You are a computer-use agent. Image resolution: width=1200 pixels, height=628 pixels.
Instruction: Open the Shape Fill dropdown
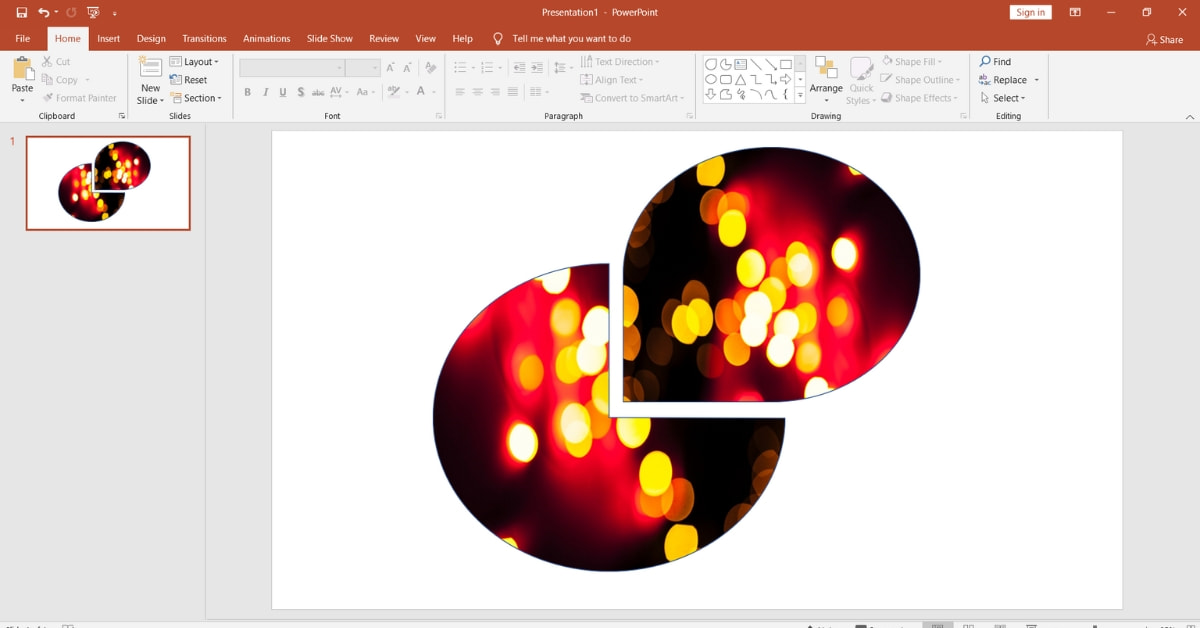pos(912,62)
